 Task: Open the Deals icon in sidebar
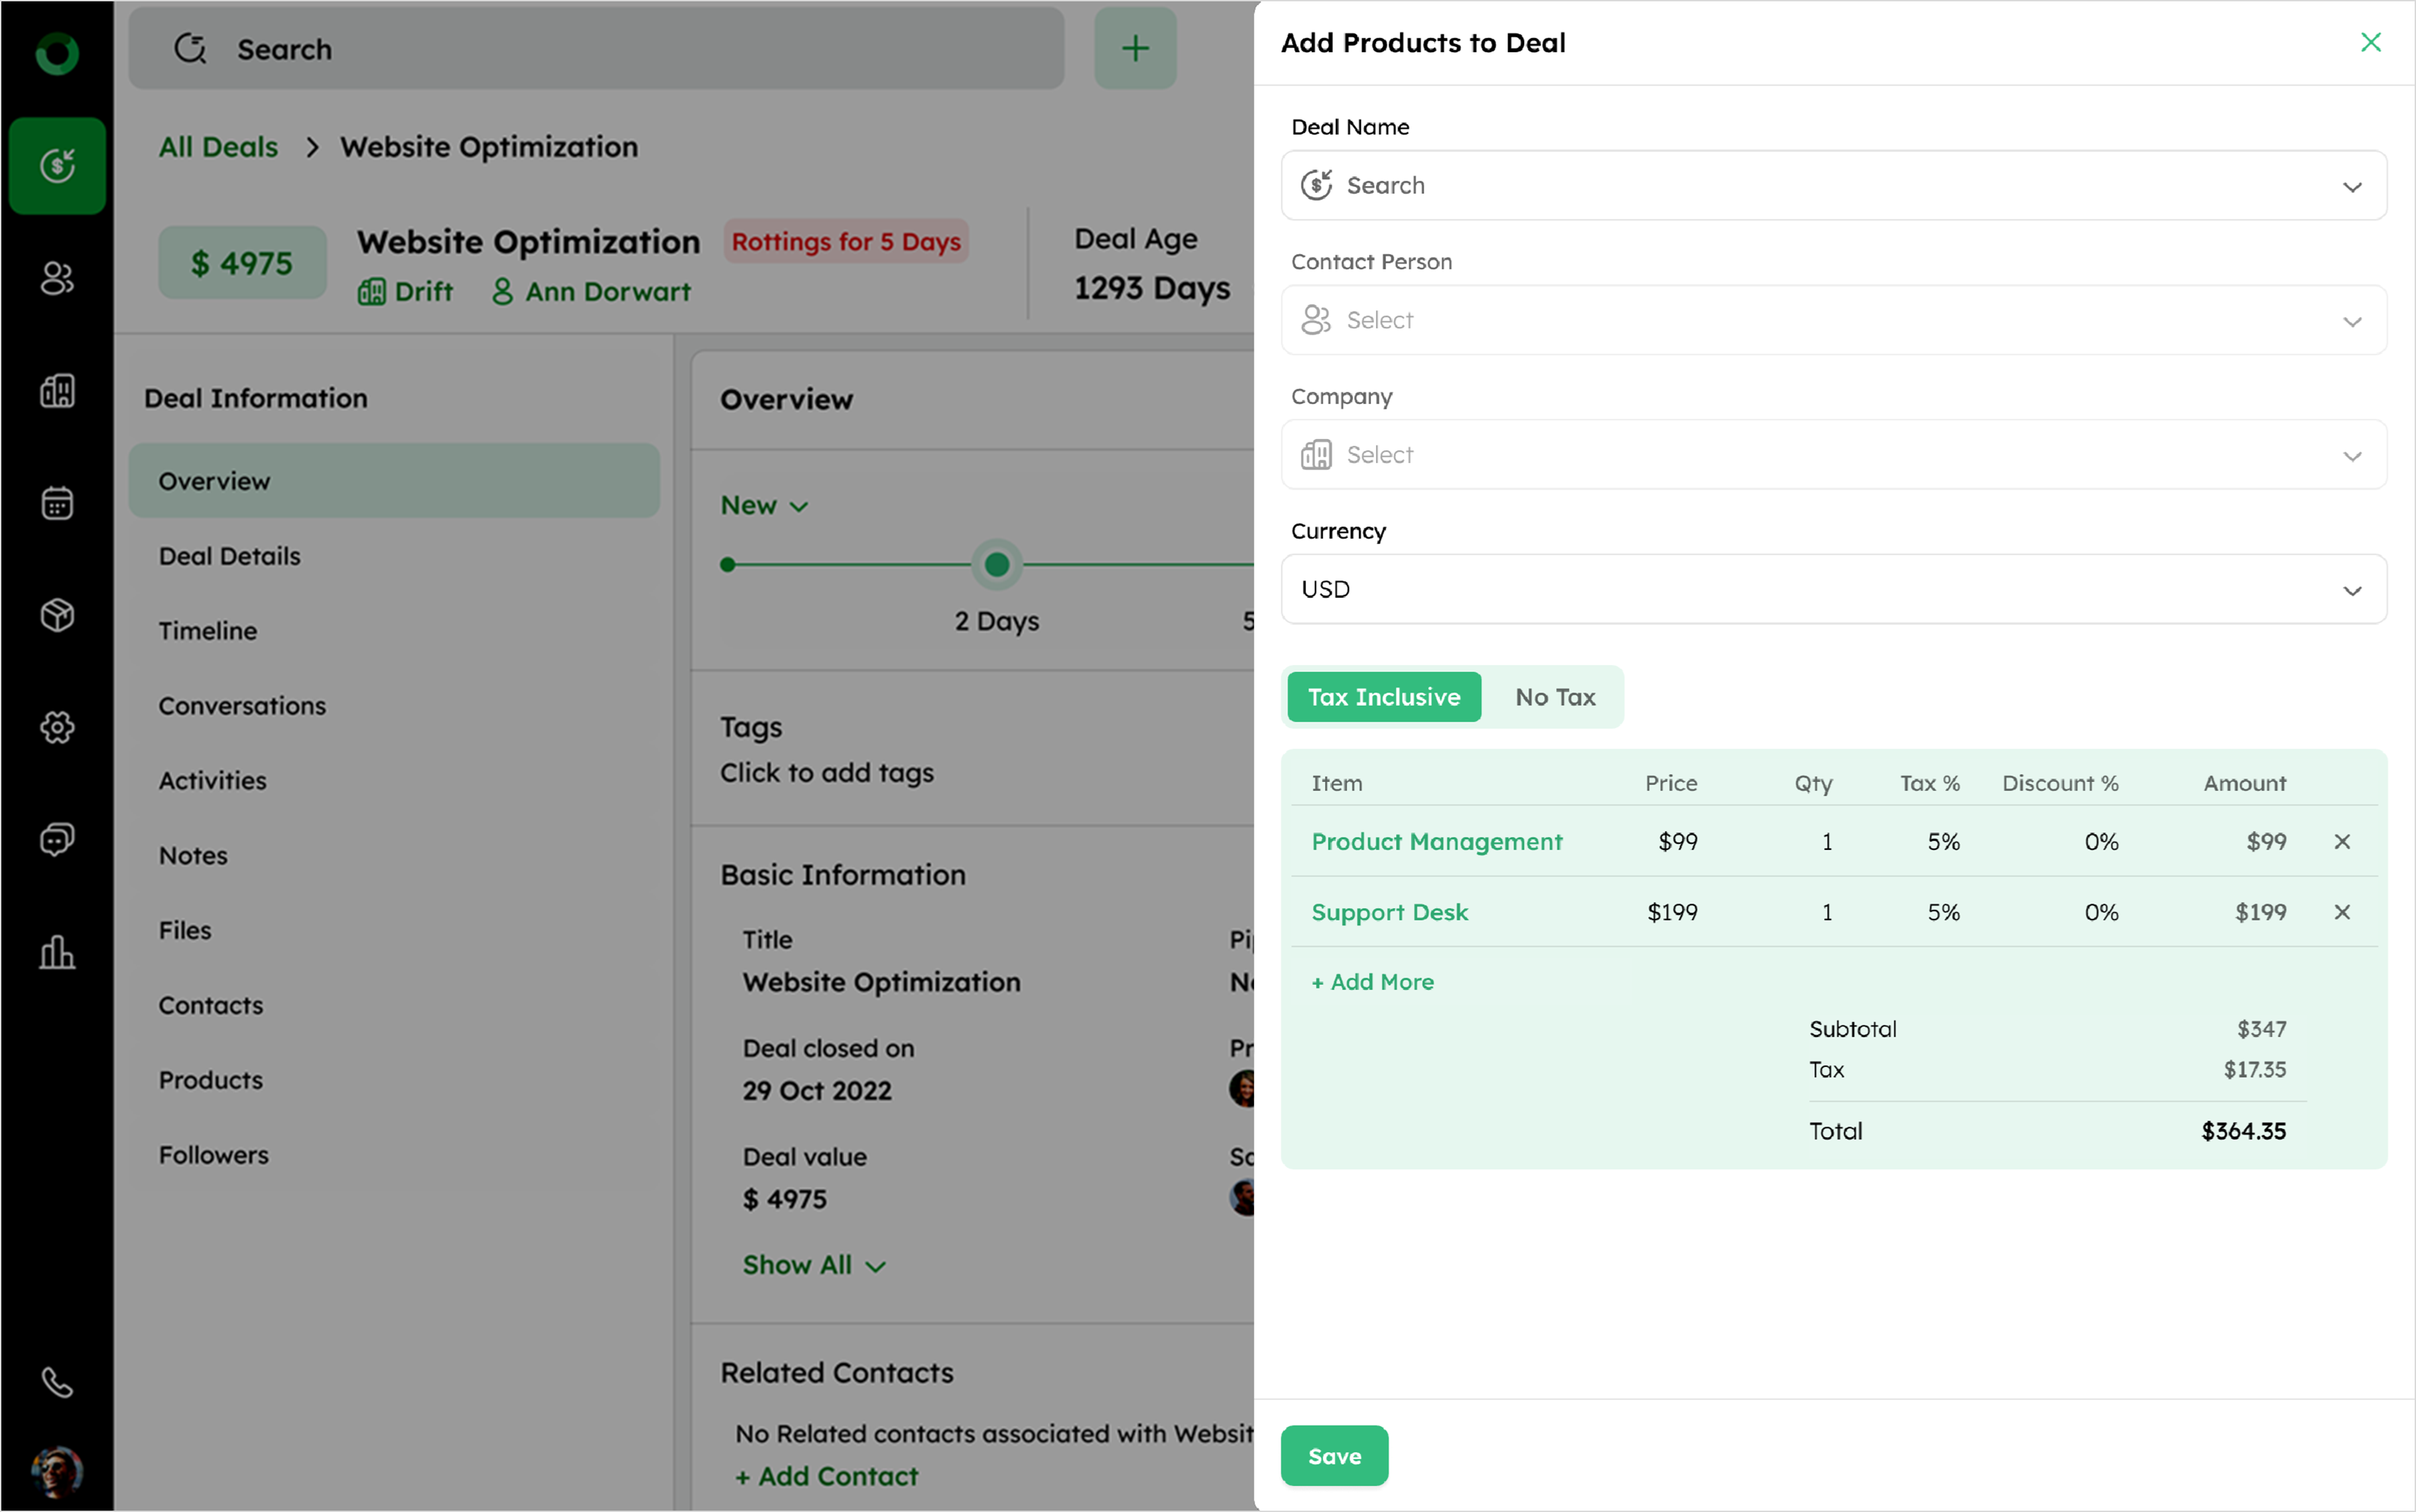click(57, 165)
